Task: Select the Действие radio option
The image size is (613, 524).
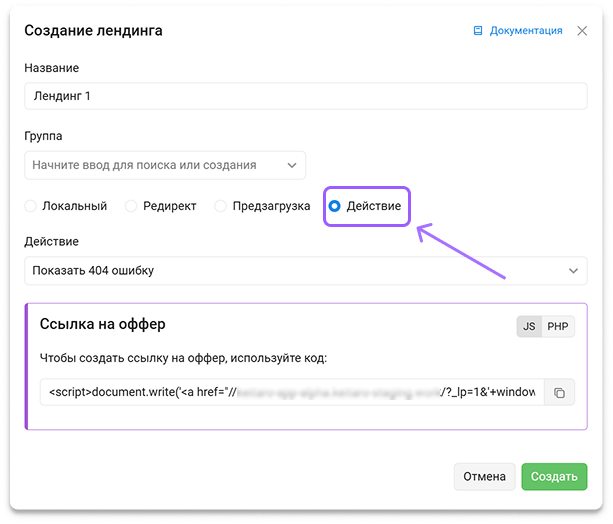Action: coord(335,206)
